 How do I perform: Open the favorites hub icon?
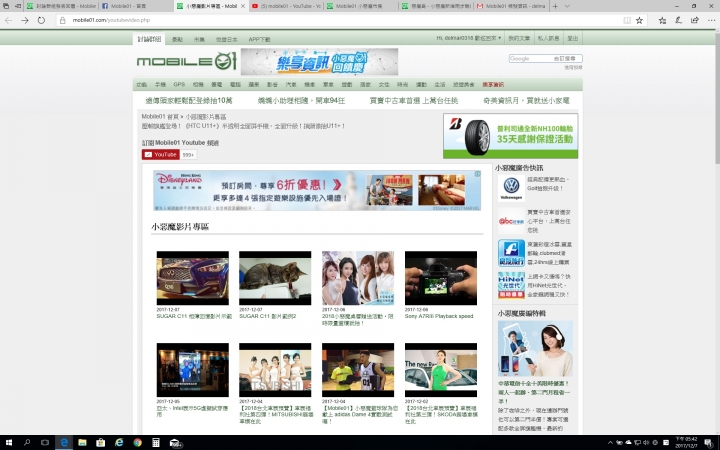[662, 20]
